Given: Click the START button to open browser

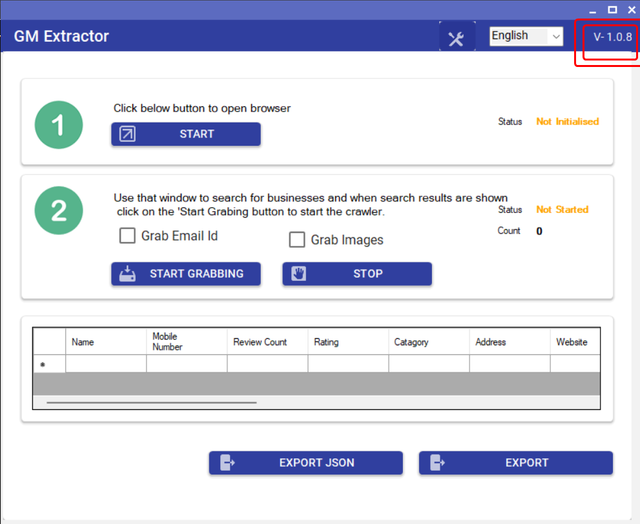Looking at the screenshot, I should pyautogui.click(x=186, y=134).
